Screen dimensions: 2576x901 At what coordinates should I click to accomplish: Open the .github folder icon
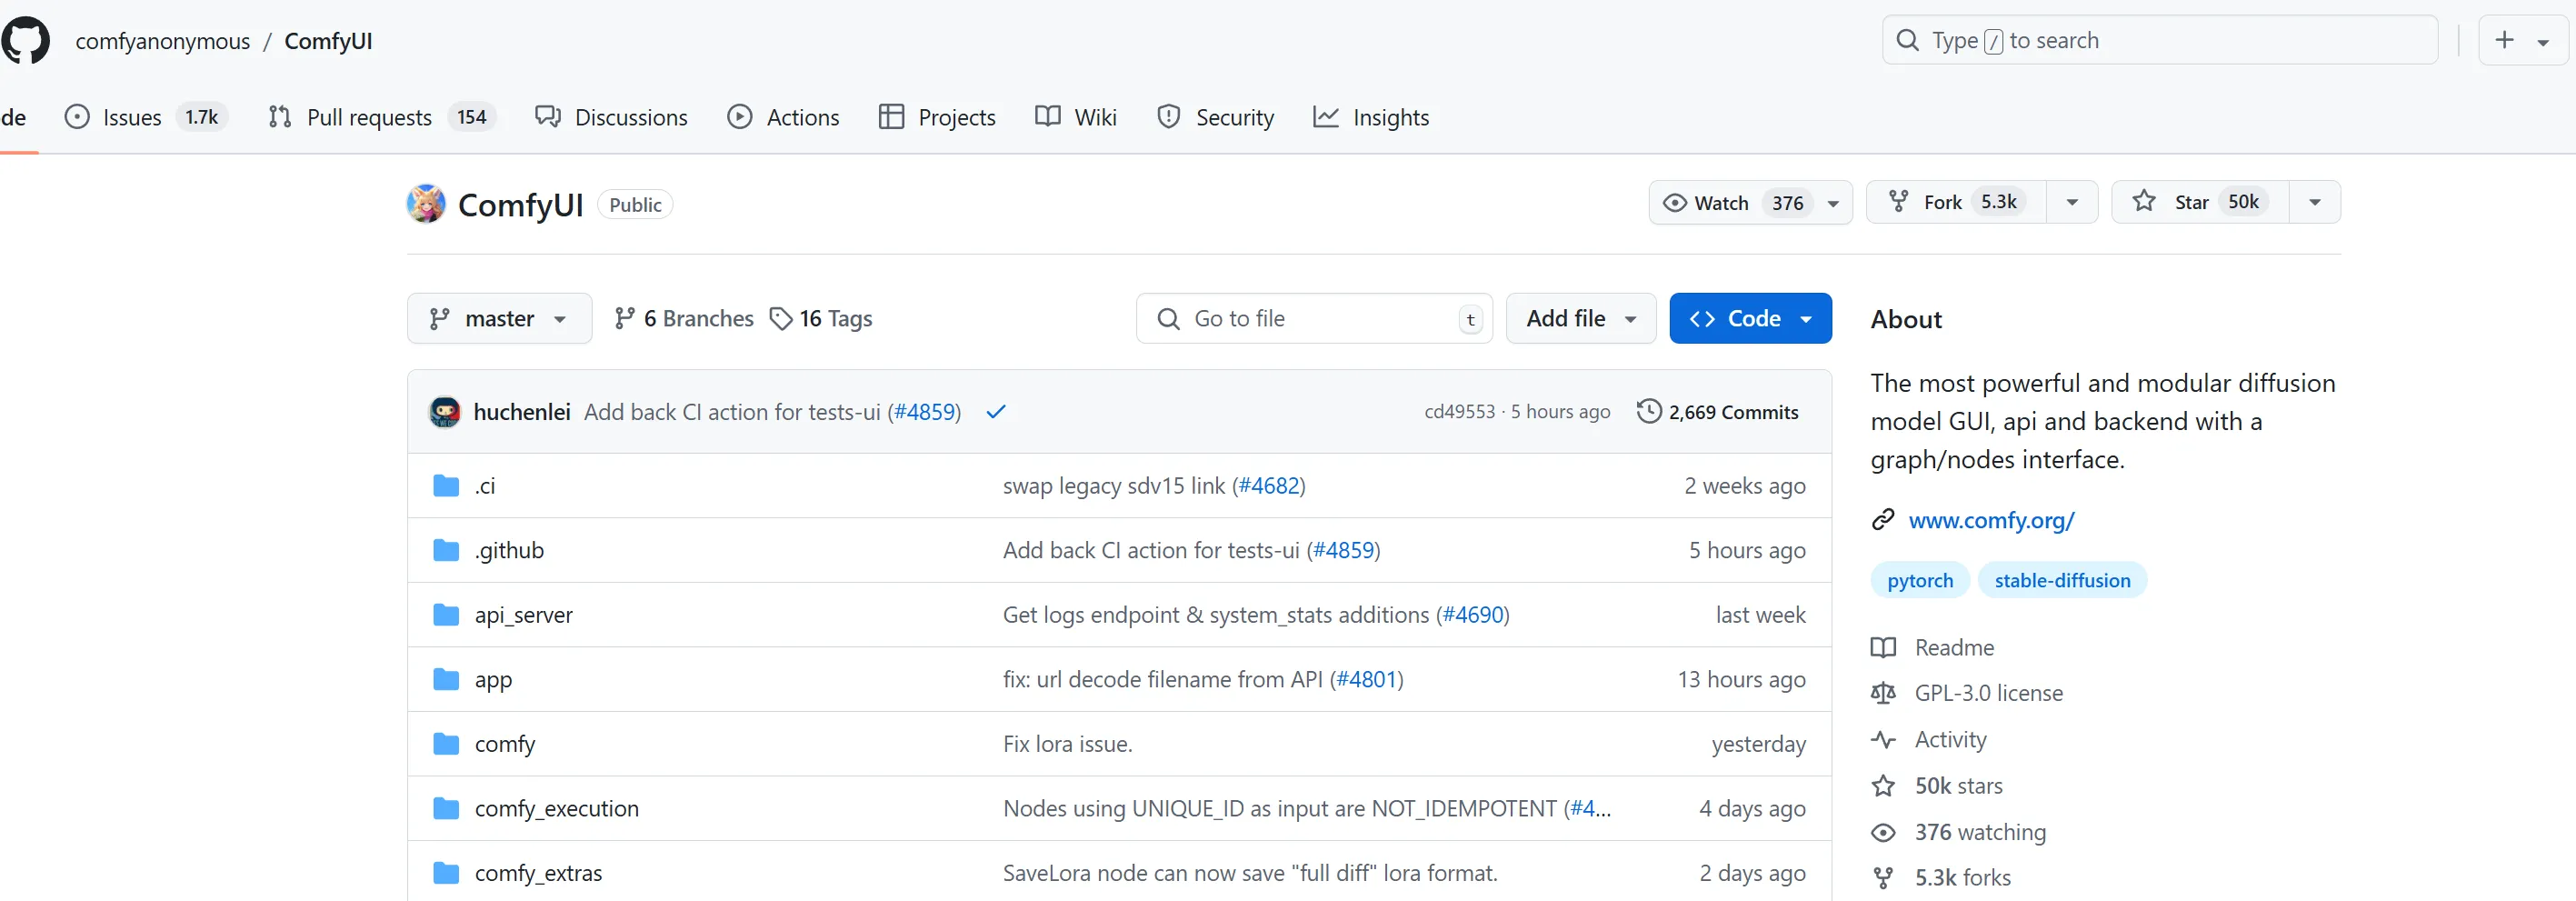click(x=446, y=550)
